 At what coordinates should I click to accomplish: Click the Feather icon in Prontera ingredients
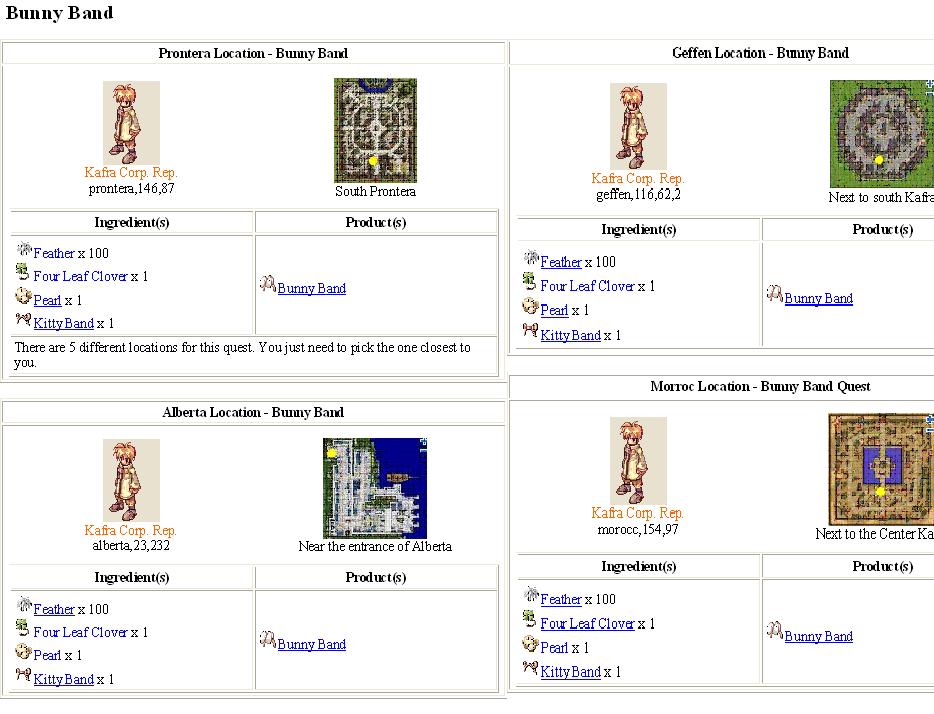click(24, 250)
